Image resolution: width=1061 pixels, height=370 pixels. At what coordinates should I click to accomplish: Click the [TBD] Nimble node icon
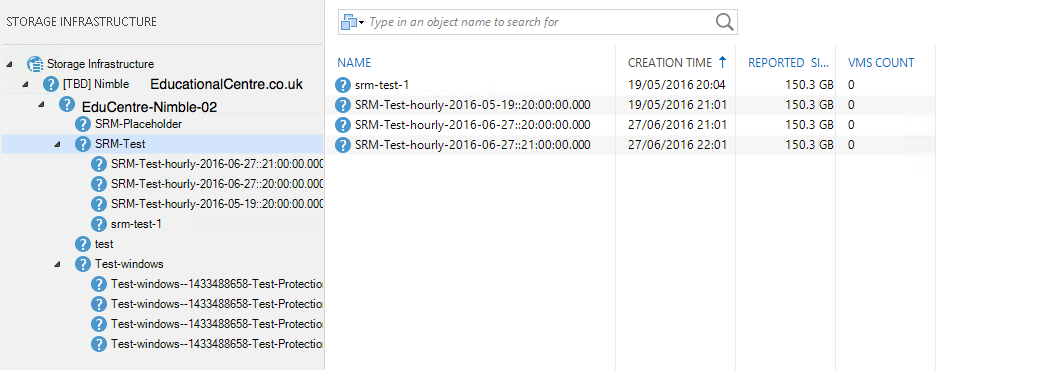point(51,84)
